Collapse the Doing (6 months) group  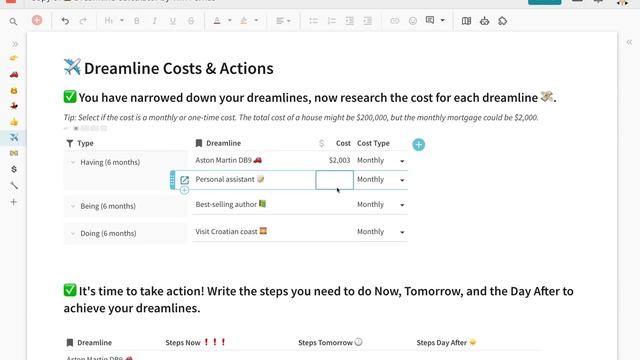pos(73,233)
